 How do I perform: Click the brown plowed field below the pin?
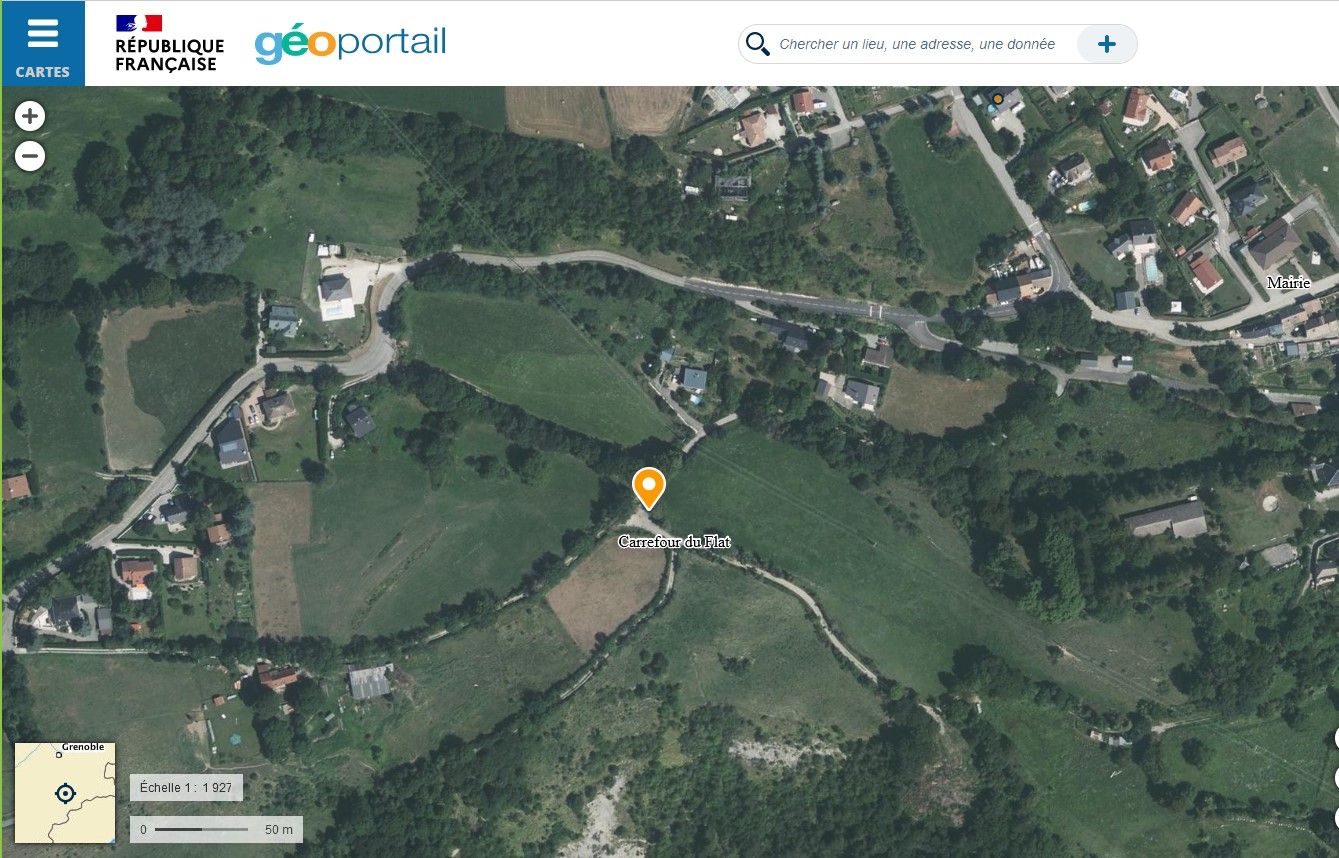click(x=606, y=590)
